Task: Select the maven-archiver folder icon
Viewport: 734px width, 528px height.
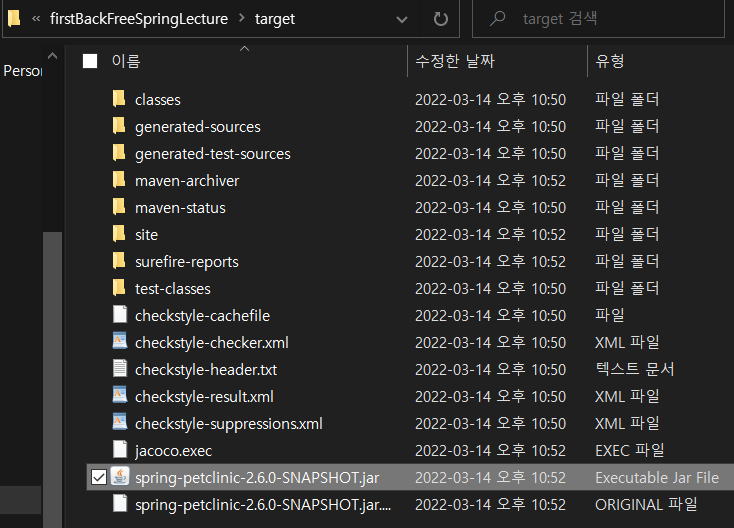Action: (119, 180)
